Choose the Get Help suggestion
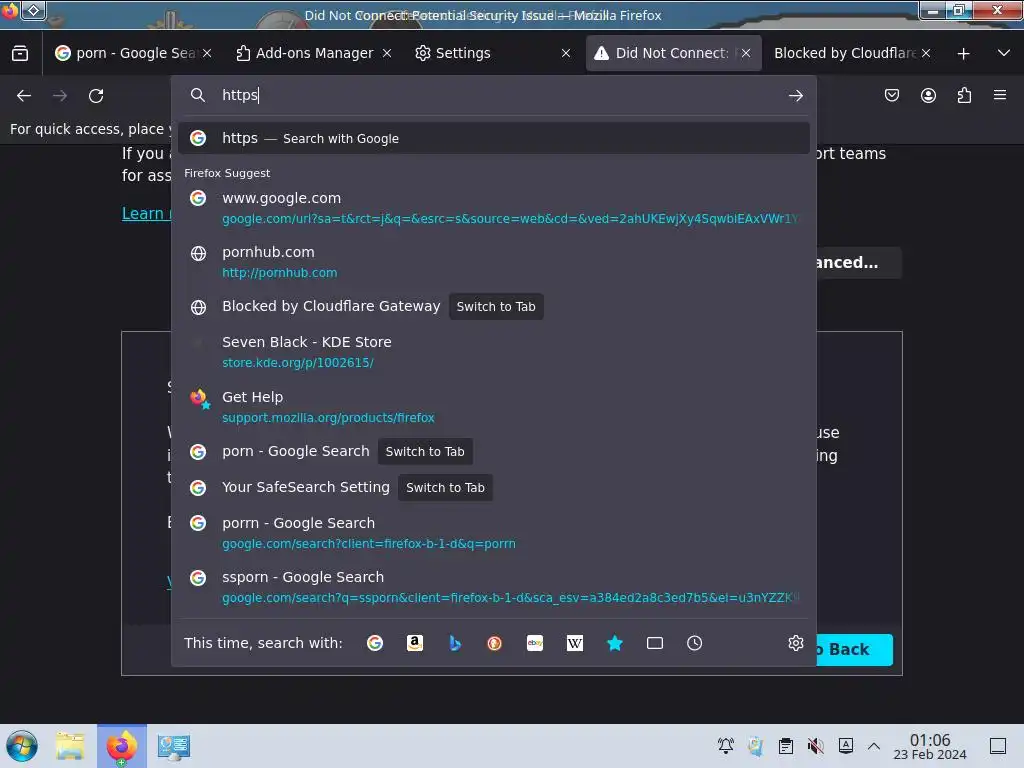The width and height of the screenshot is (1024, 768). [494, 407]
